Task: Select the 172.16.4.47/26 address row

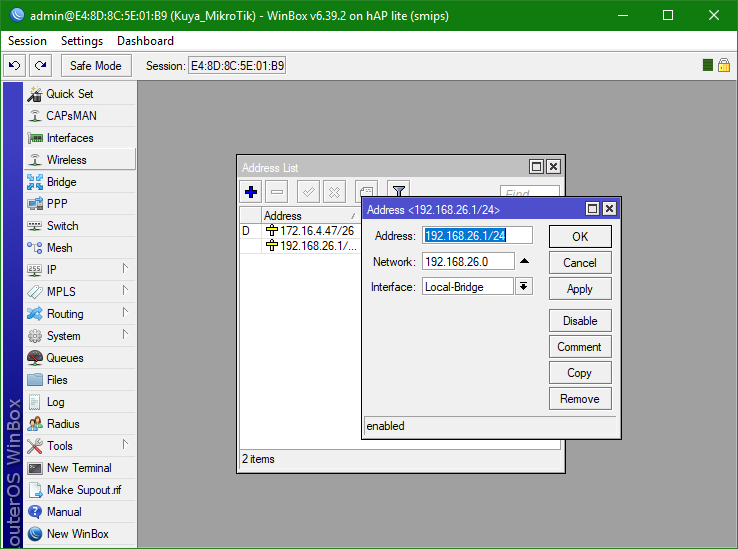Action: pyautogui.click(x=301, y=231)
